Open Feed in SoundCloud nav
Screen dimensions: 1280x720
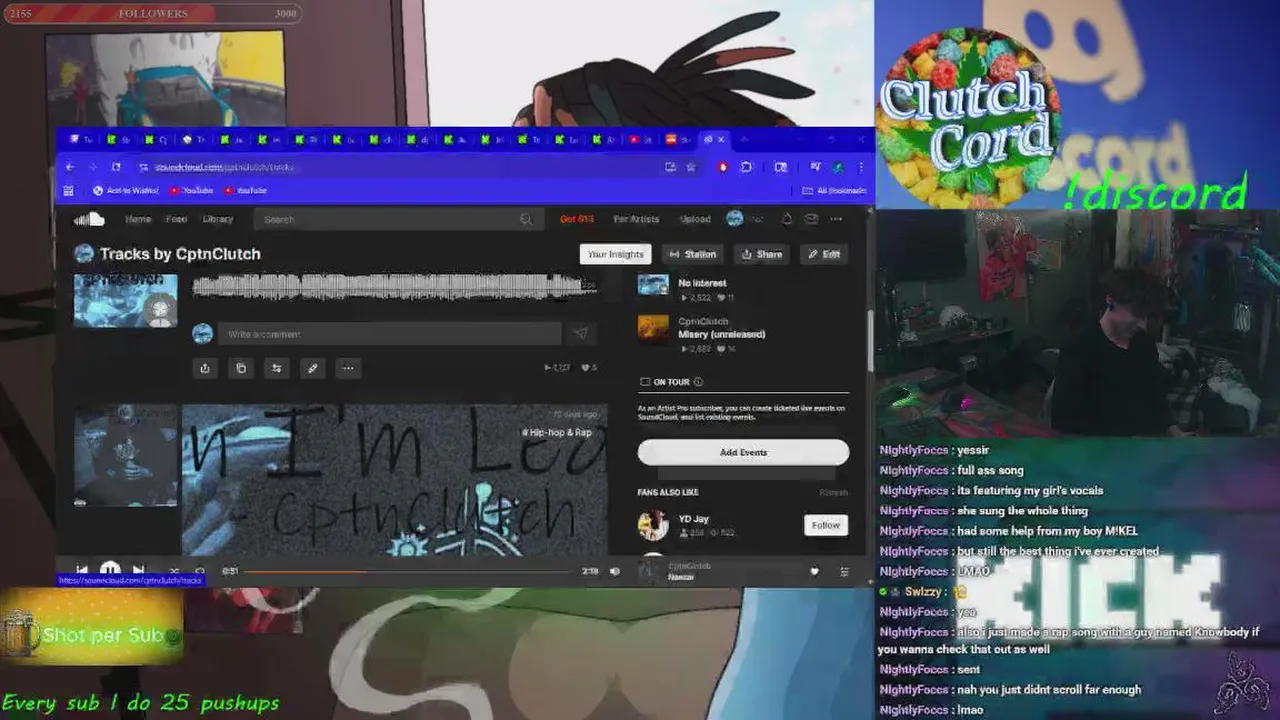177,219
